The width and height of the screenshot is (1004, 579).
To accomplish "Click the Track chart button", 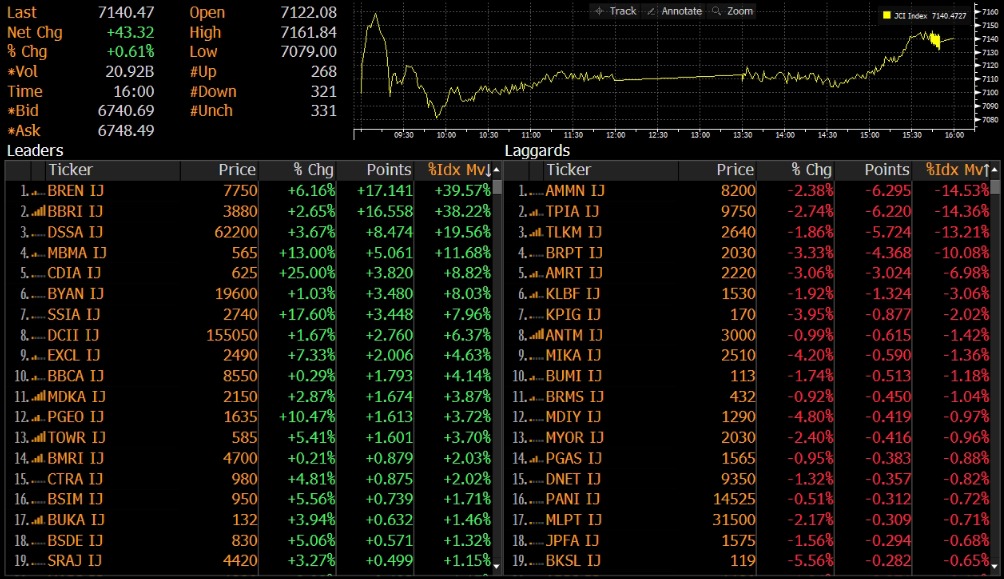I will (615, 11).
